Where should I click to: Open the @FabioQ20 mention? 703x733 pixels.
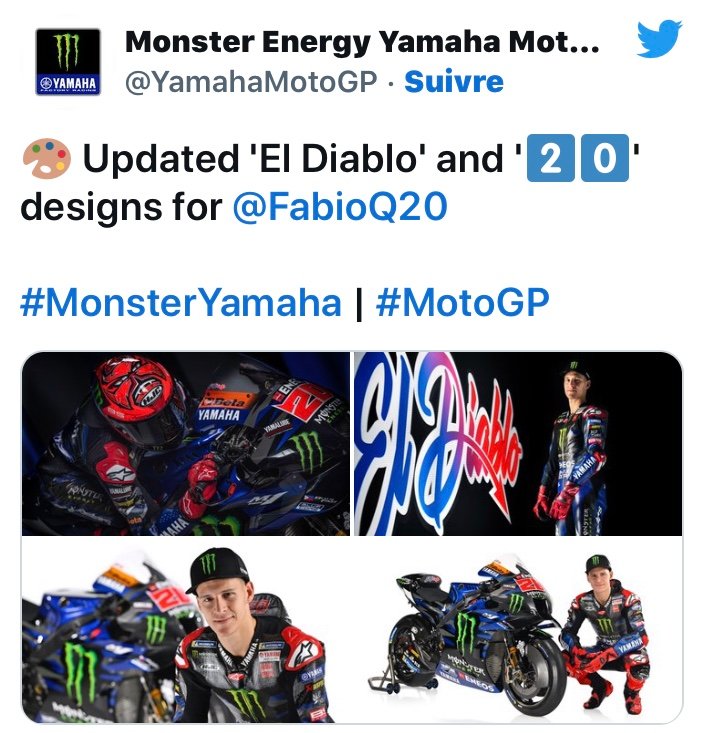[x=340, y=206]
